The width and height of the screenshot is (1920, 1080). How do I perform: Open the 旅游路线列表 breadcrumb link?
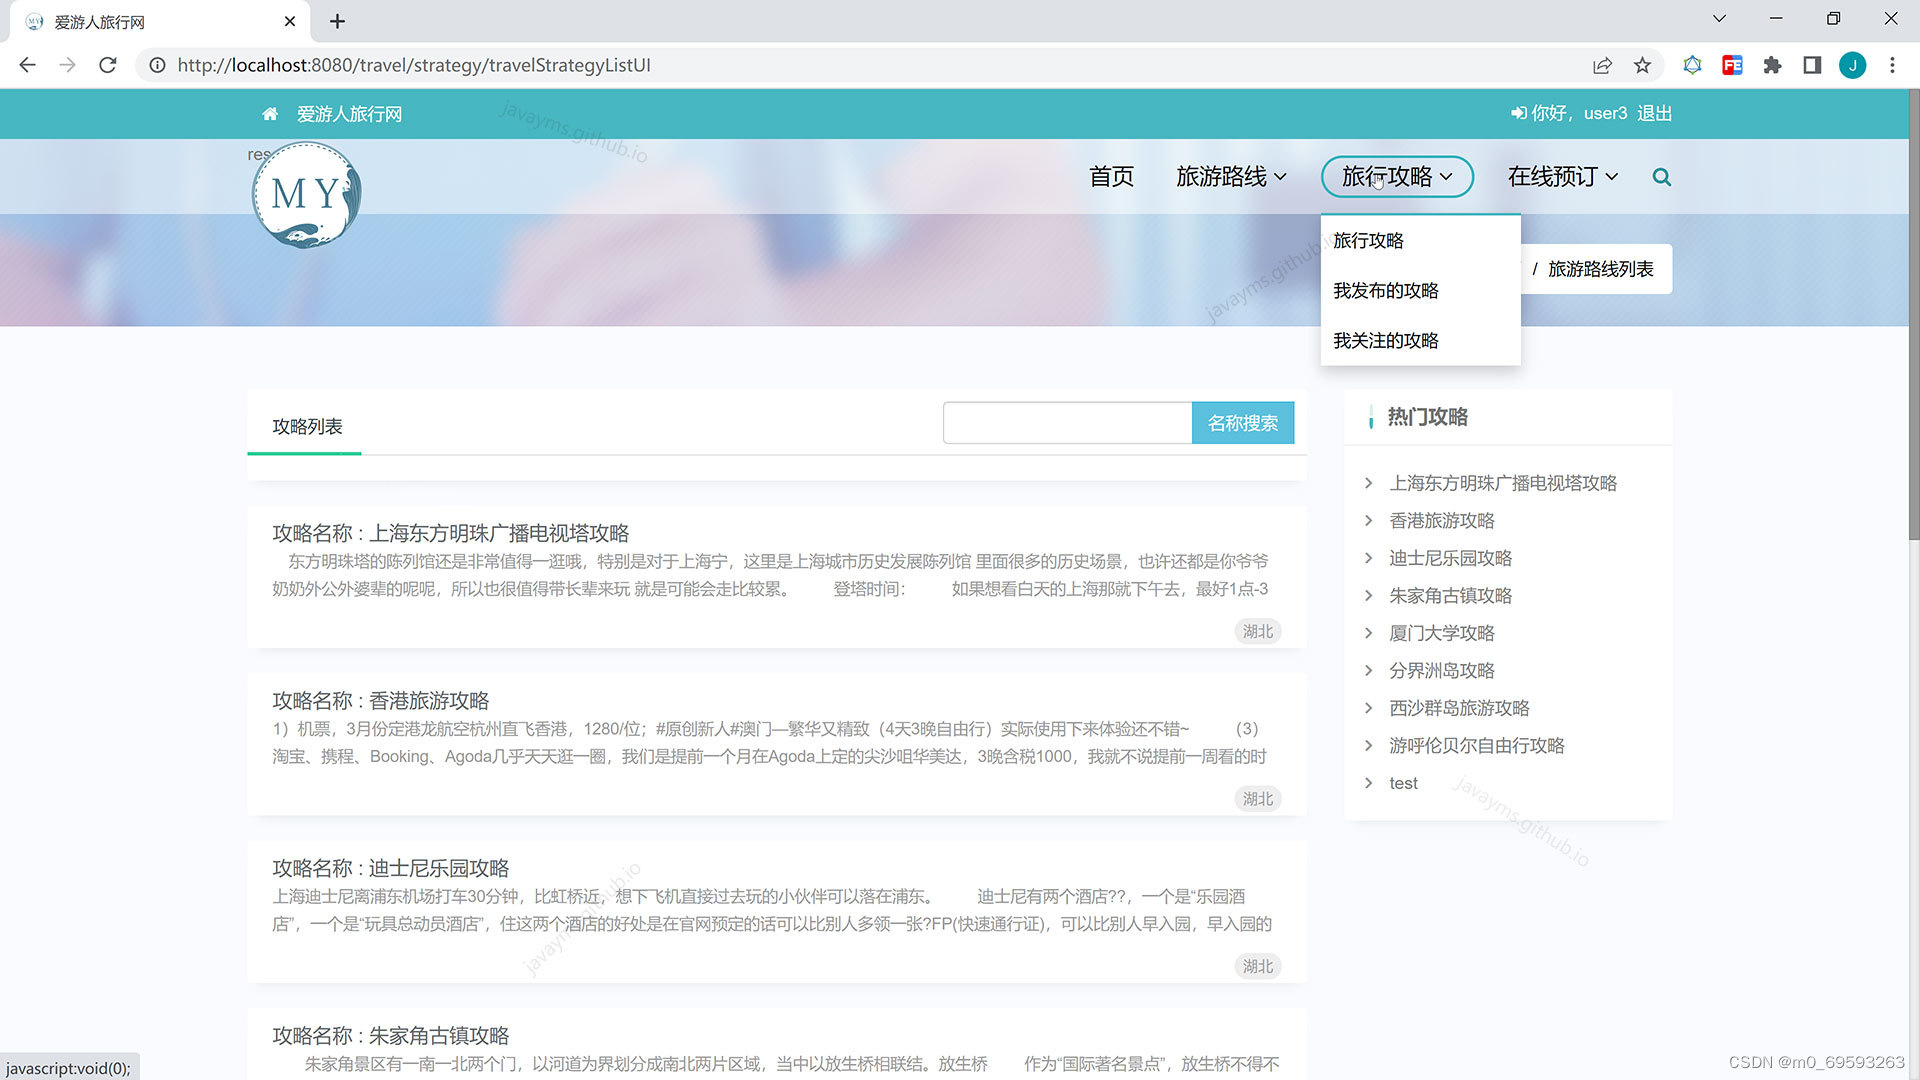point(1600,269)
